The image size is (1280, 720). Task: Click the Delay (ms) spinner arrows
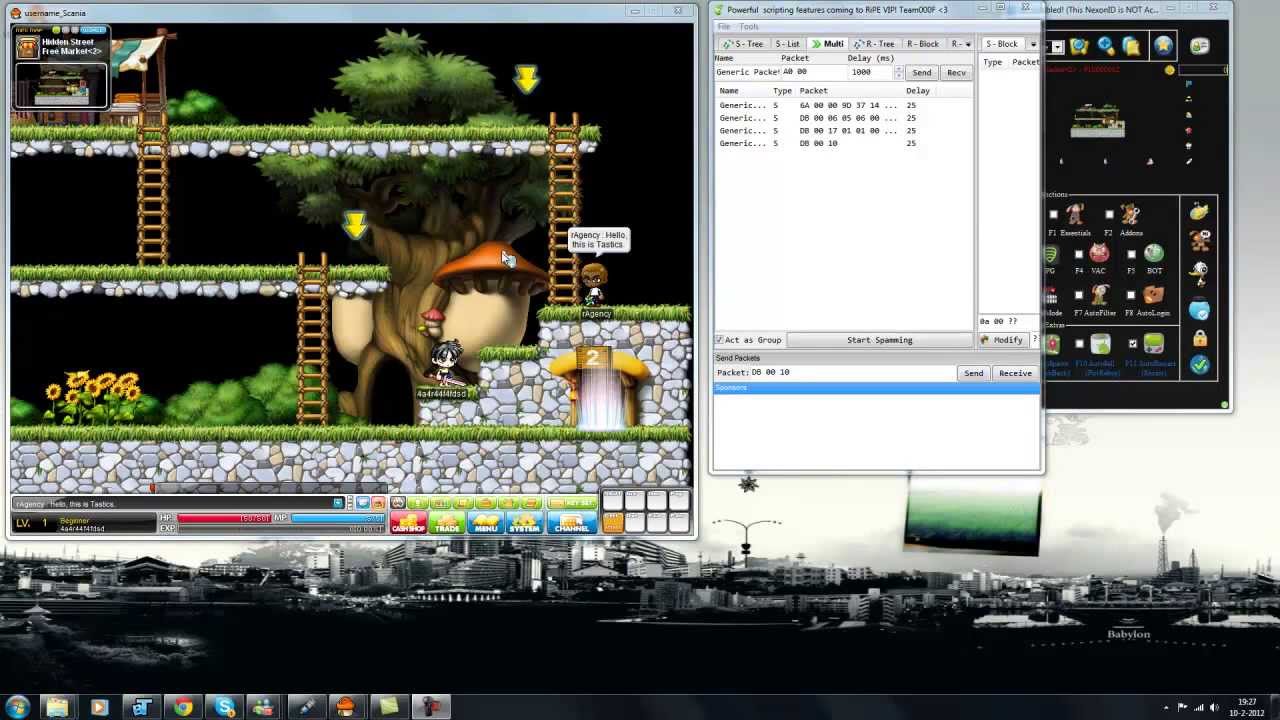pyautogui.click(x=898, y=72)
